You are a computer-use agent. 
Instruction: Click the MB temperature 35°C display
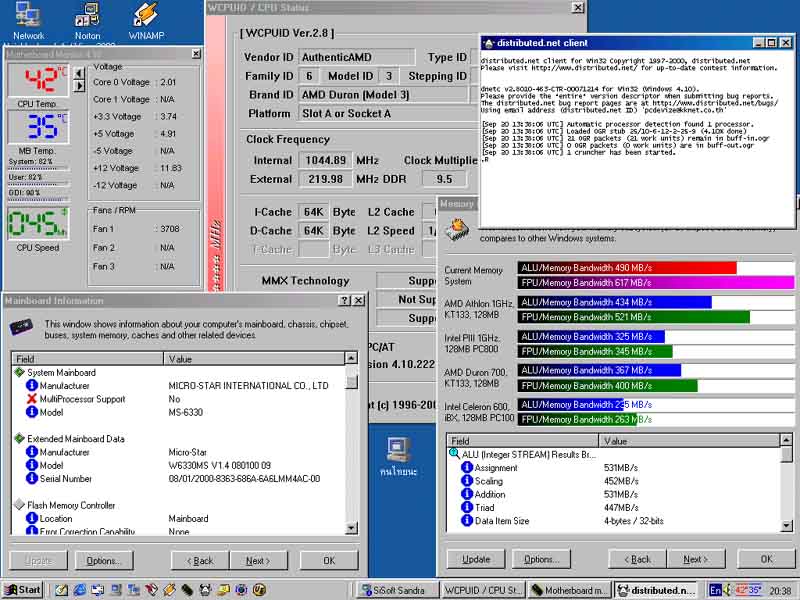click(38, 127)
